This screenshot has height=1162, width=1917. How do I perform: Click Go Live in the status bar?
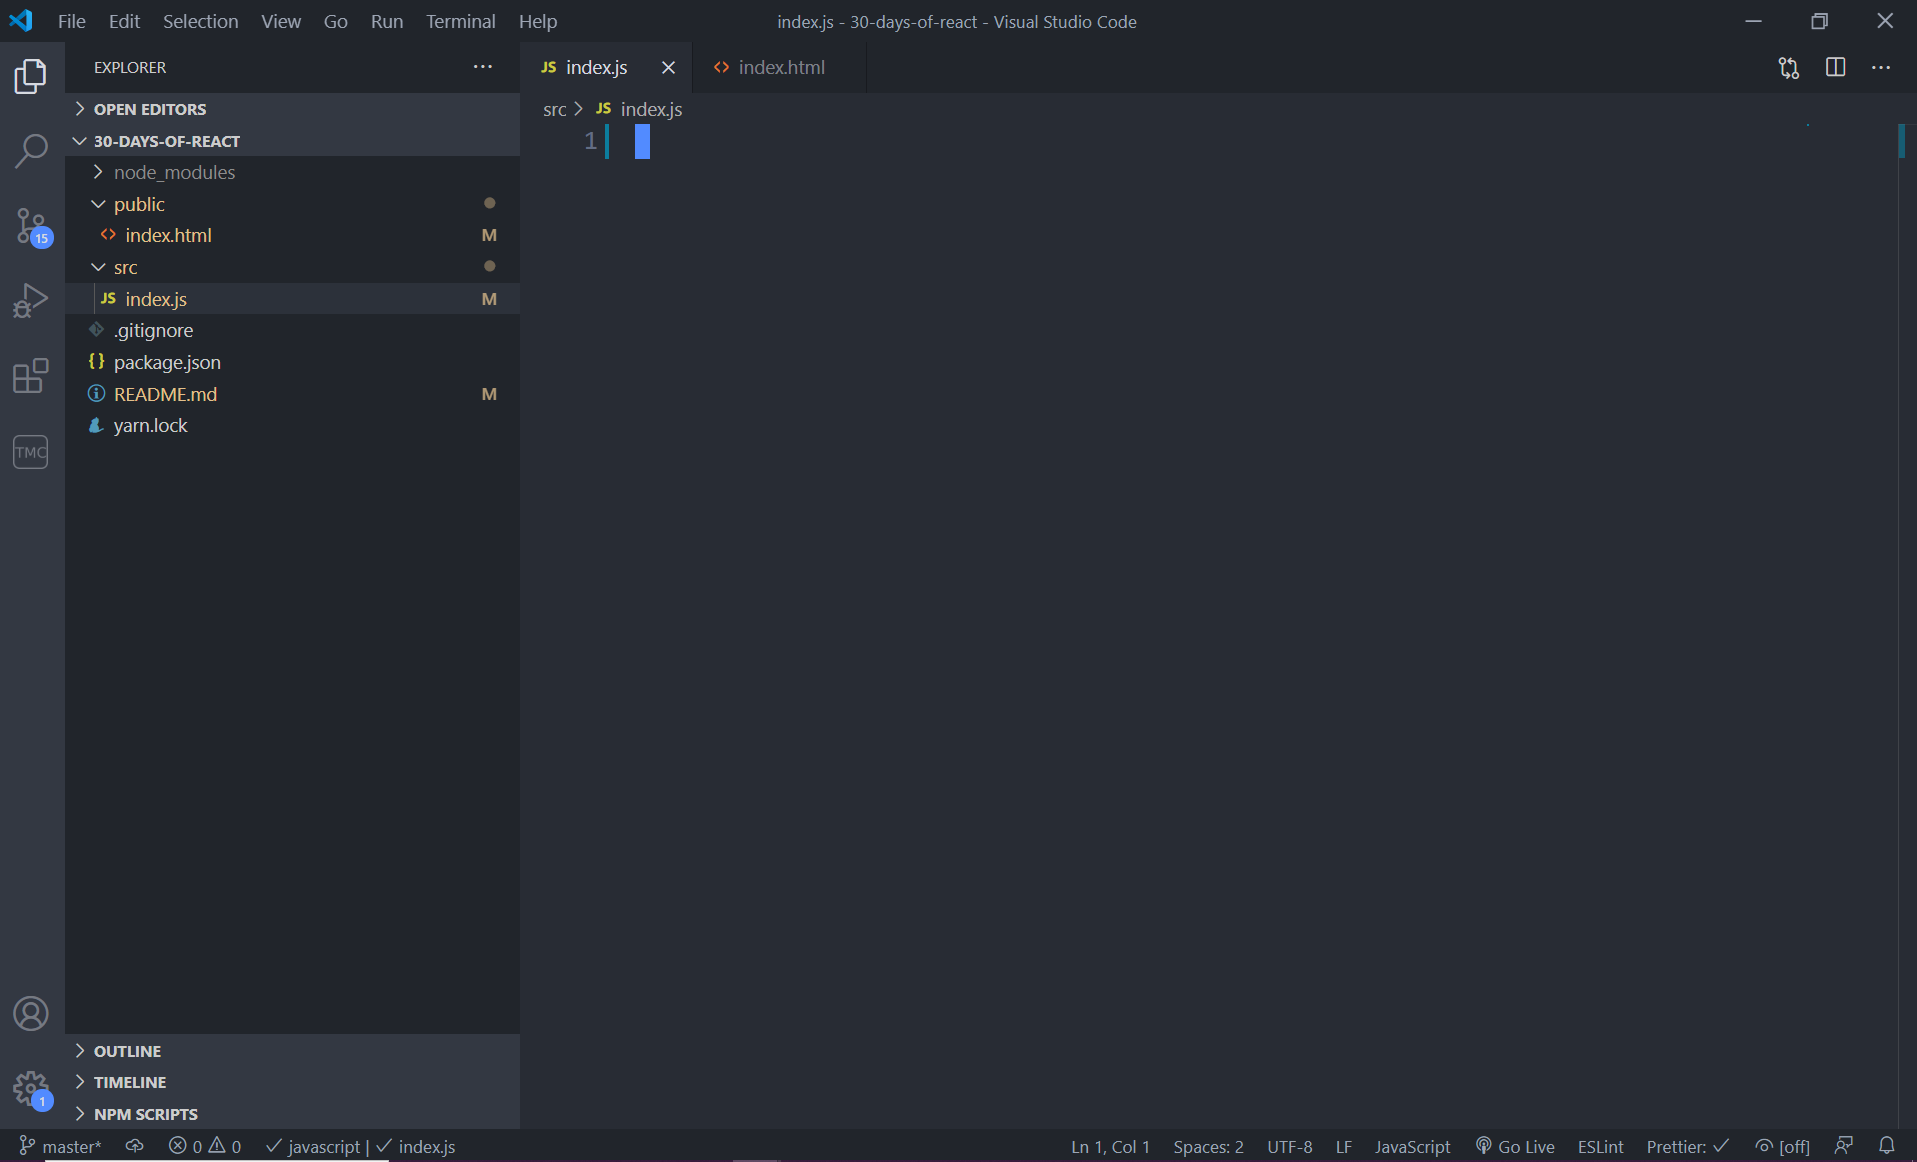coord(1514,1146)
